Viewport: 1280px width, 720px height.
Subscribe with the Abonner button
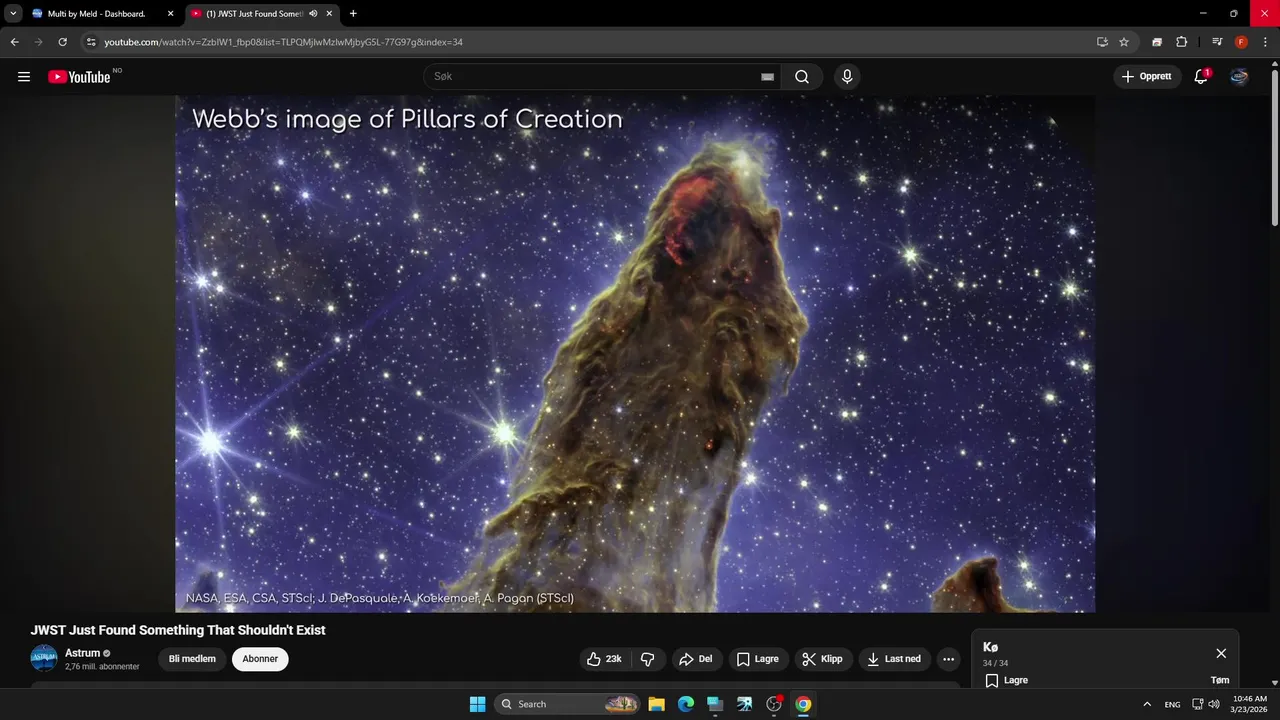pyautogui.click(x=260, y=659)
